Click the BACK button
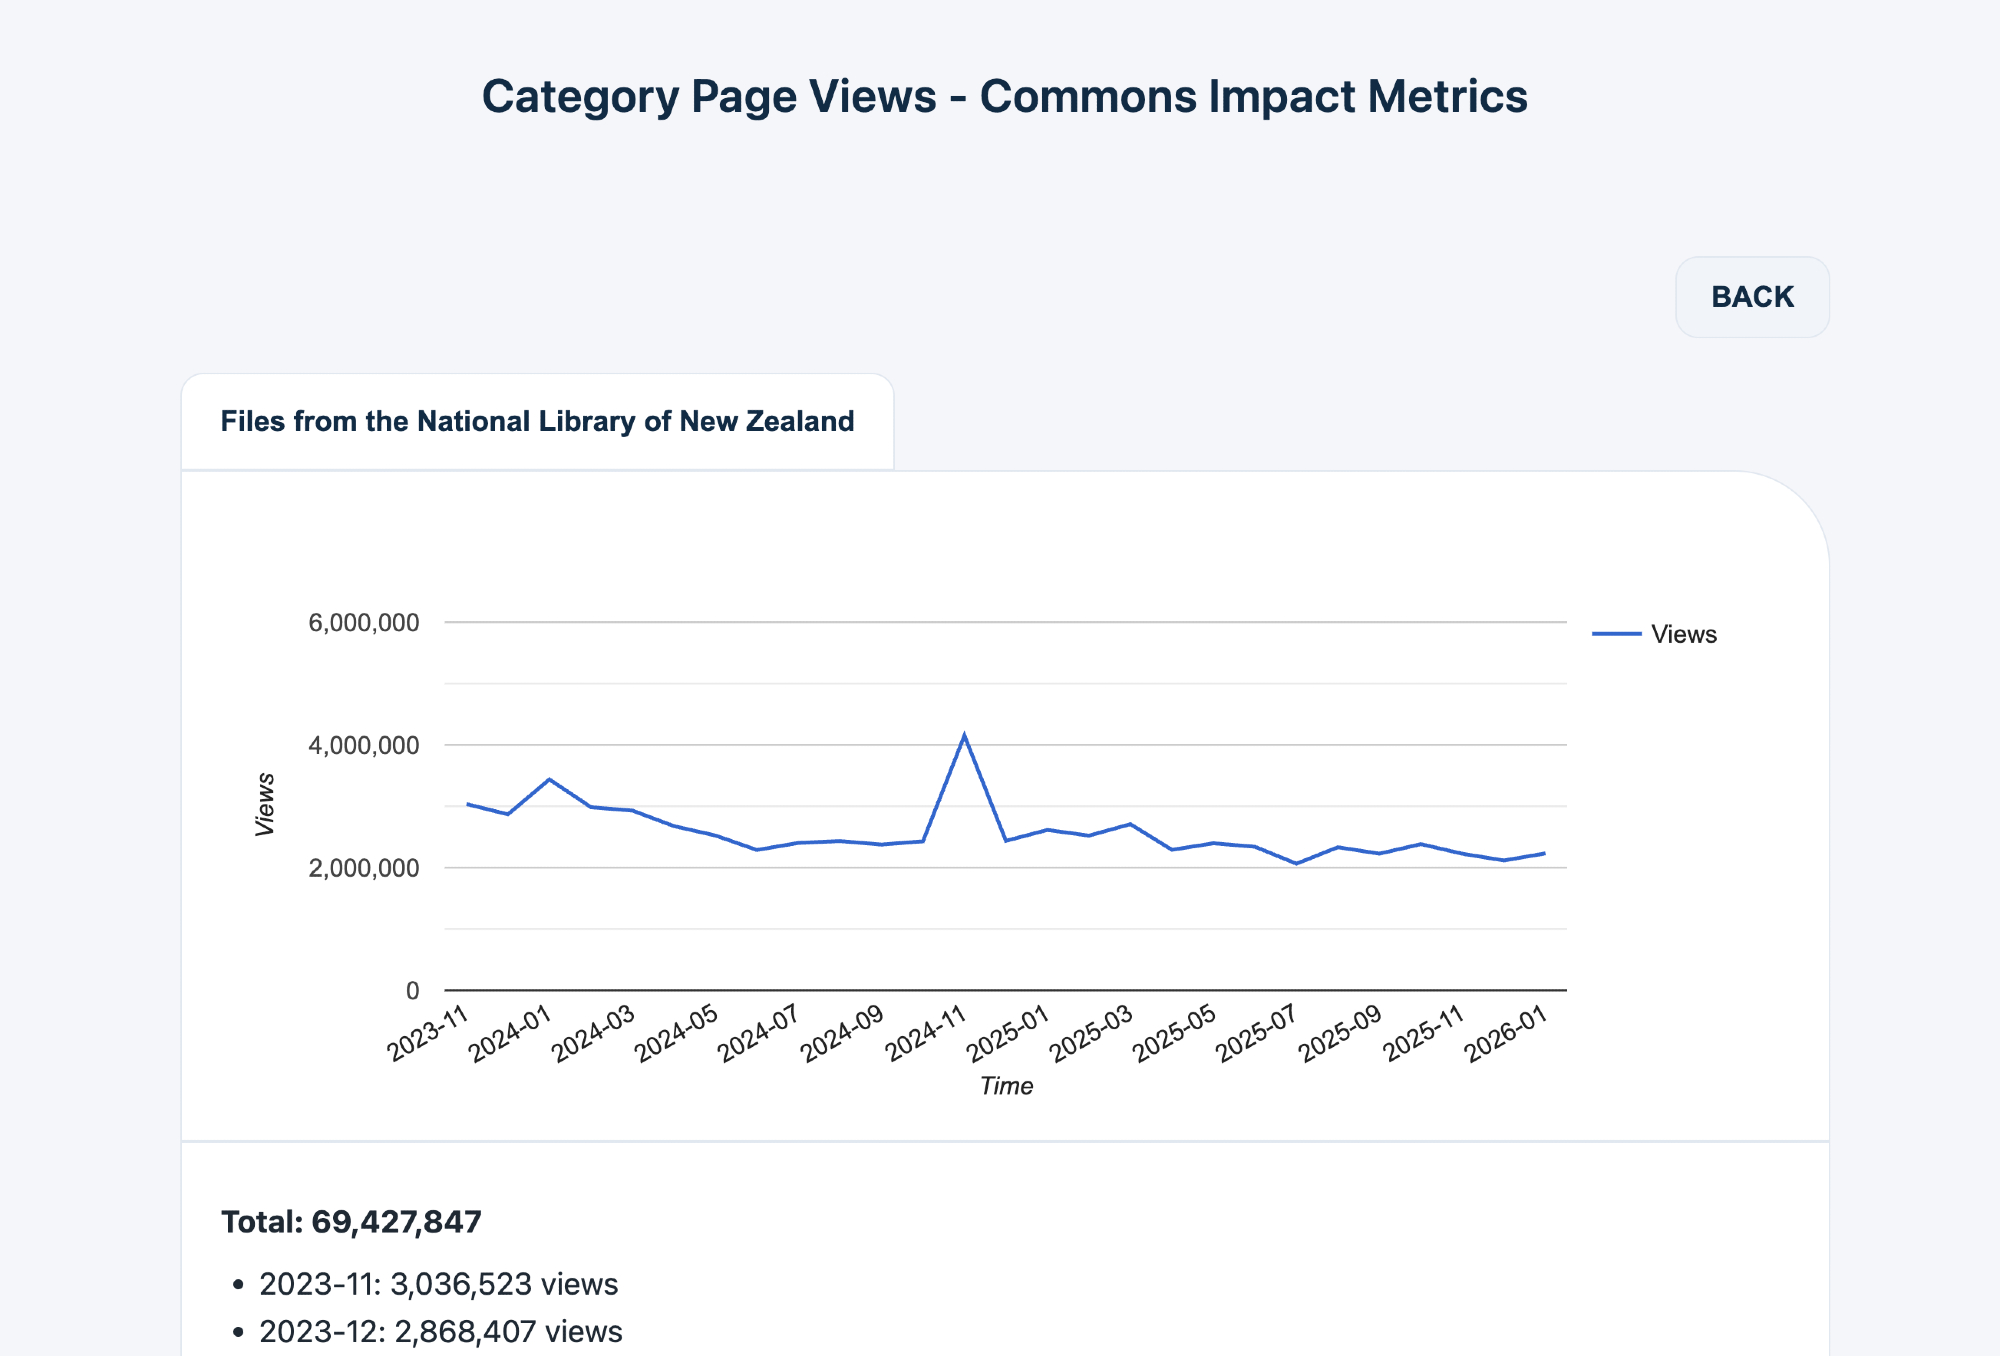Screen dimensions: 2000x1356 point(1752,297)
